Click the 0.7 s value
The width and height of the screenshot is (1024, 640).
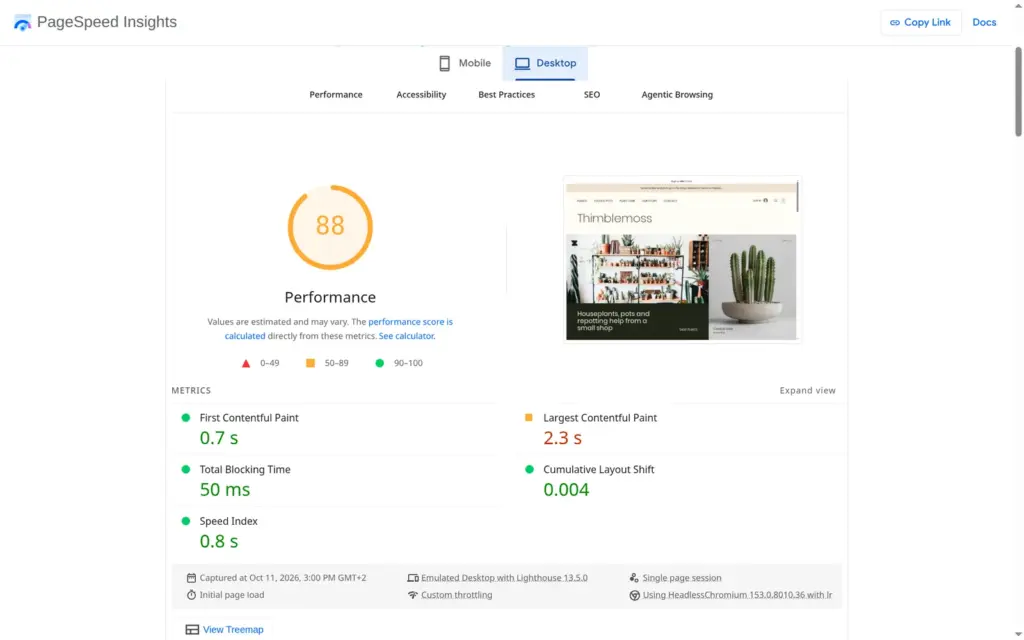coord(219,438)
